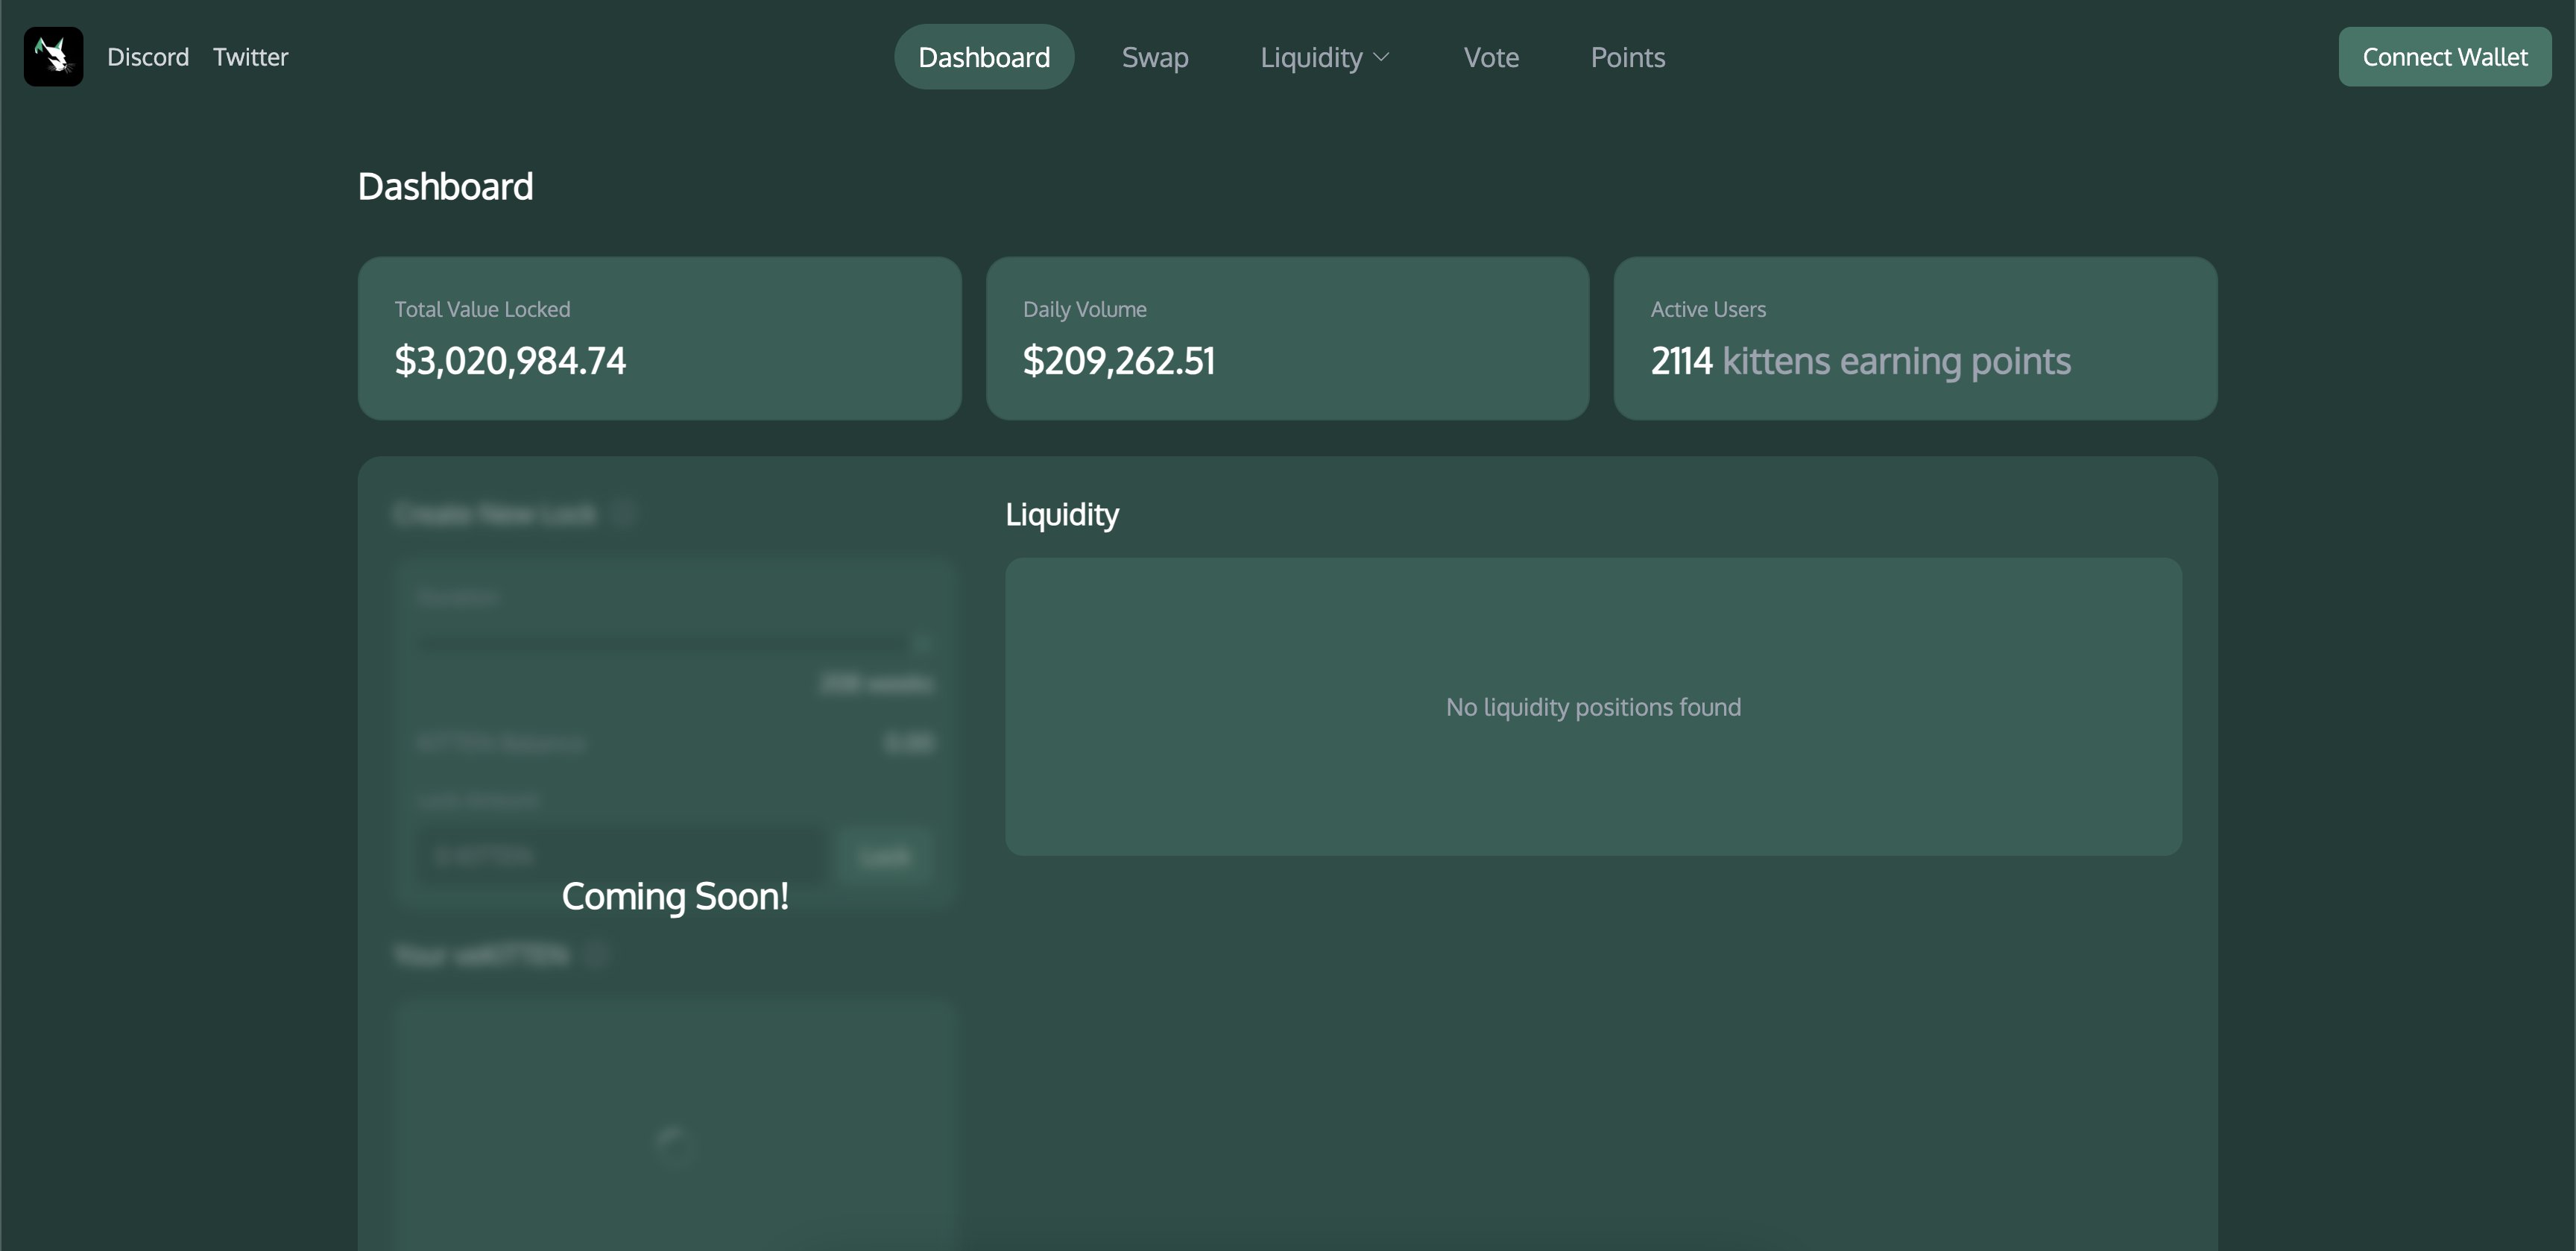This screenshot has height=1251, width=2576.
Task: Open the Vote page
Action: [x=1491, y=57]
